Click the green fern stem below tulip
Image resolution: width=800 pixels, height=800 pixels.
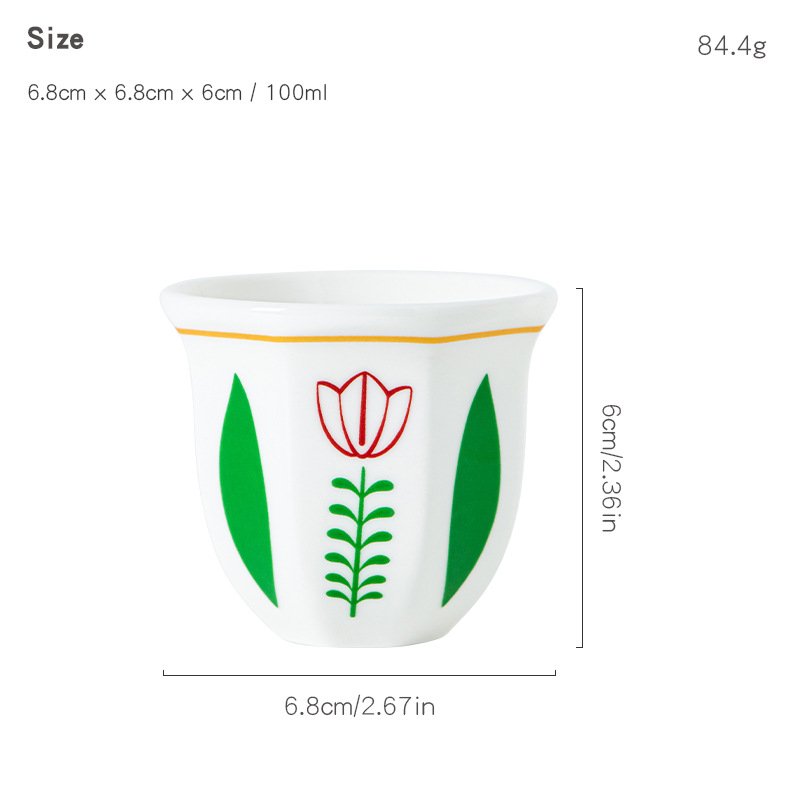(x=361, y=542)
